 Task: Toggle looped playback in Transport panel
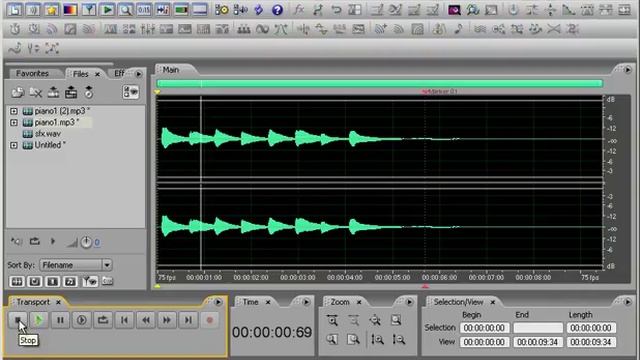click(x=102, y=320)
